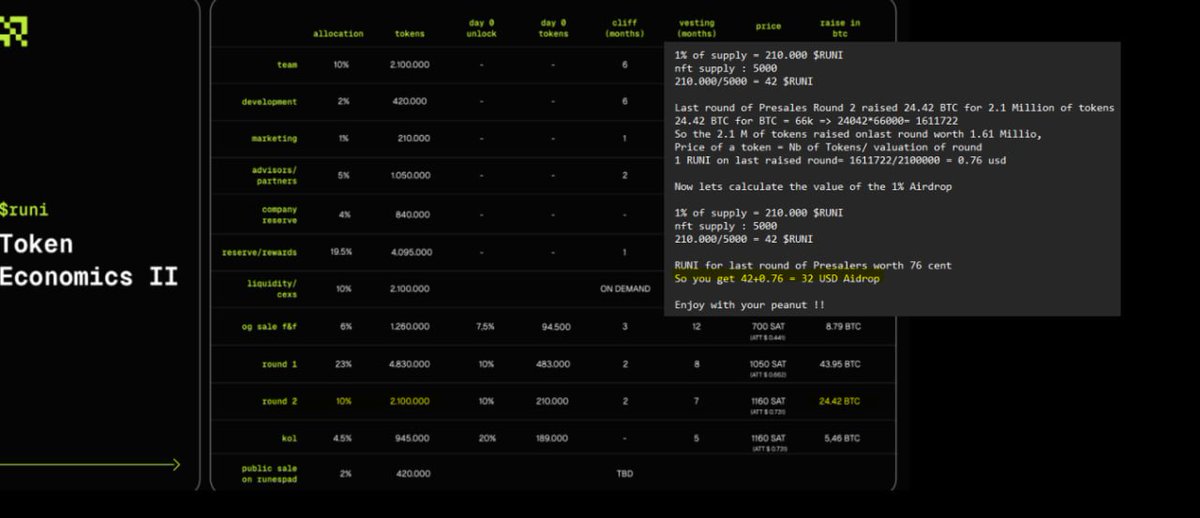Click the 1.050.000 tokens value for advisors/partners
Image resolution: width=1200 pixels, height=518 pixels.
[410, 176]
